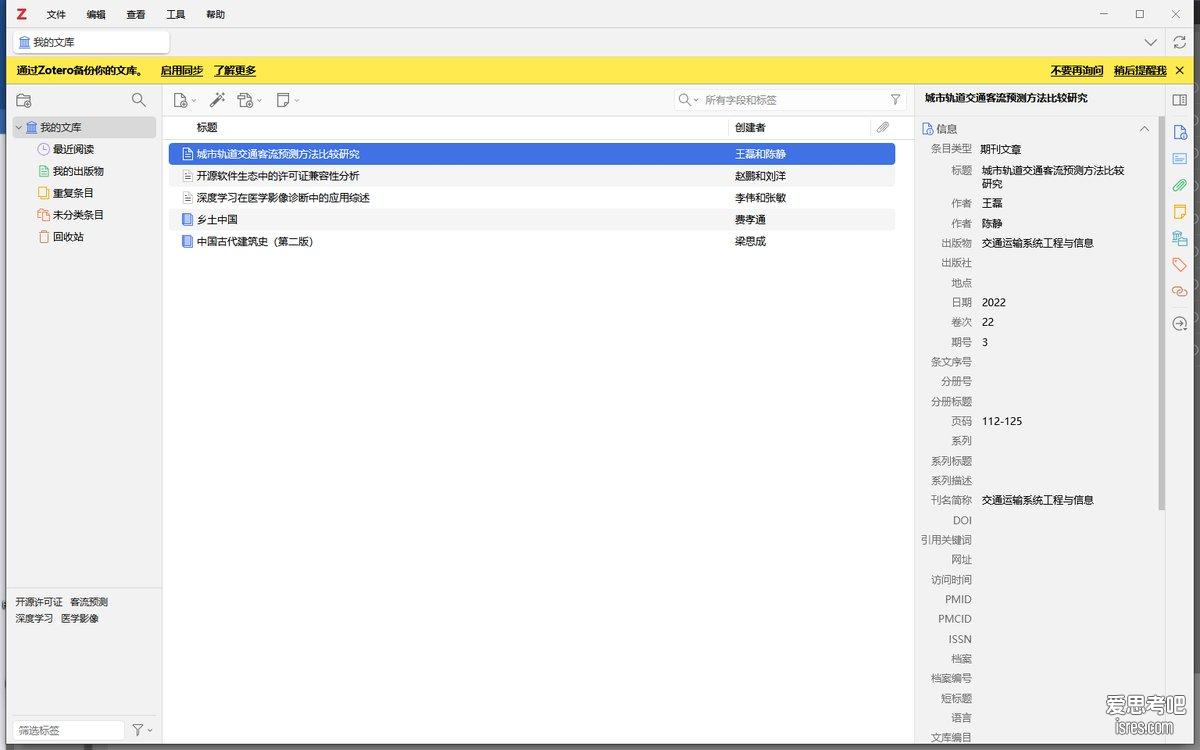This screenshot has height=750, width=1200.
Task: Open 回收站 in the sidebar
Action: pos(68,237)
